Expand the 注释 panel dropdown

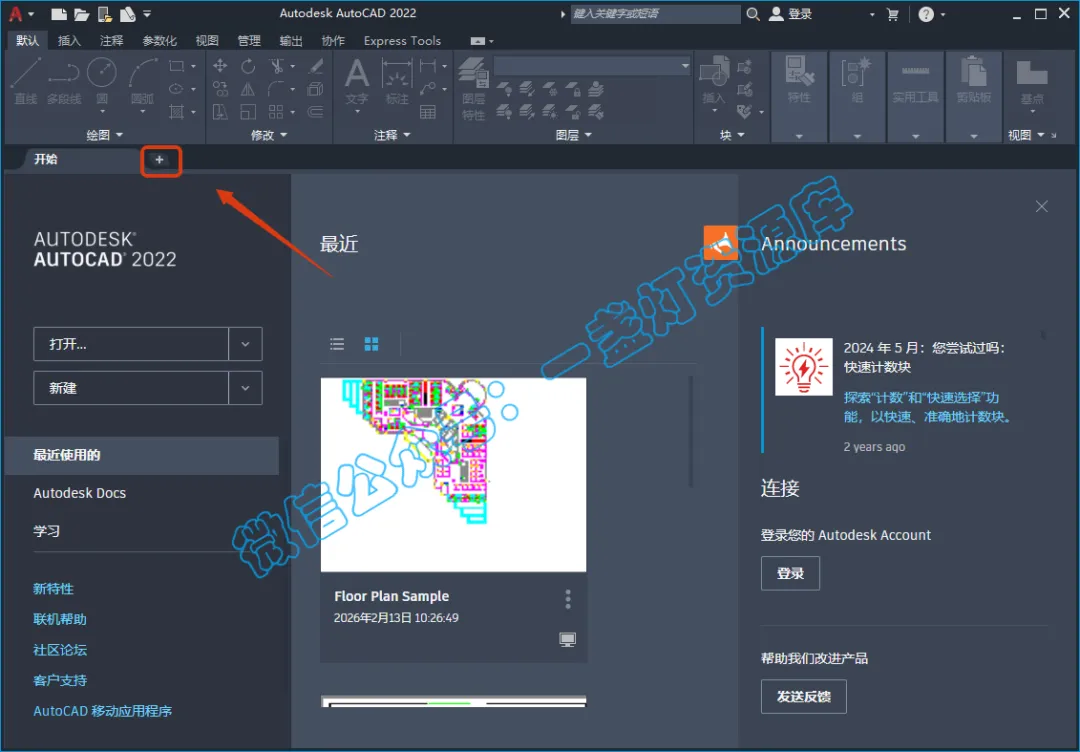tap(392, 135)
